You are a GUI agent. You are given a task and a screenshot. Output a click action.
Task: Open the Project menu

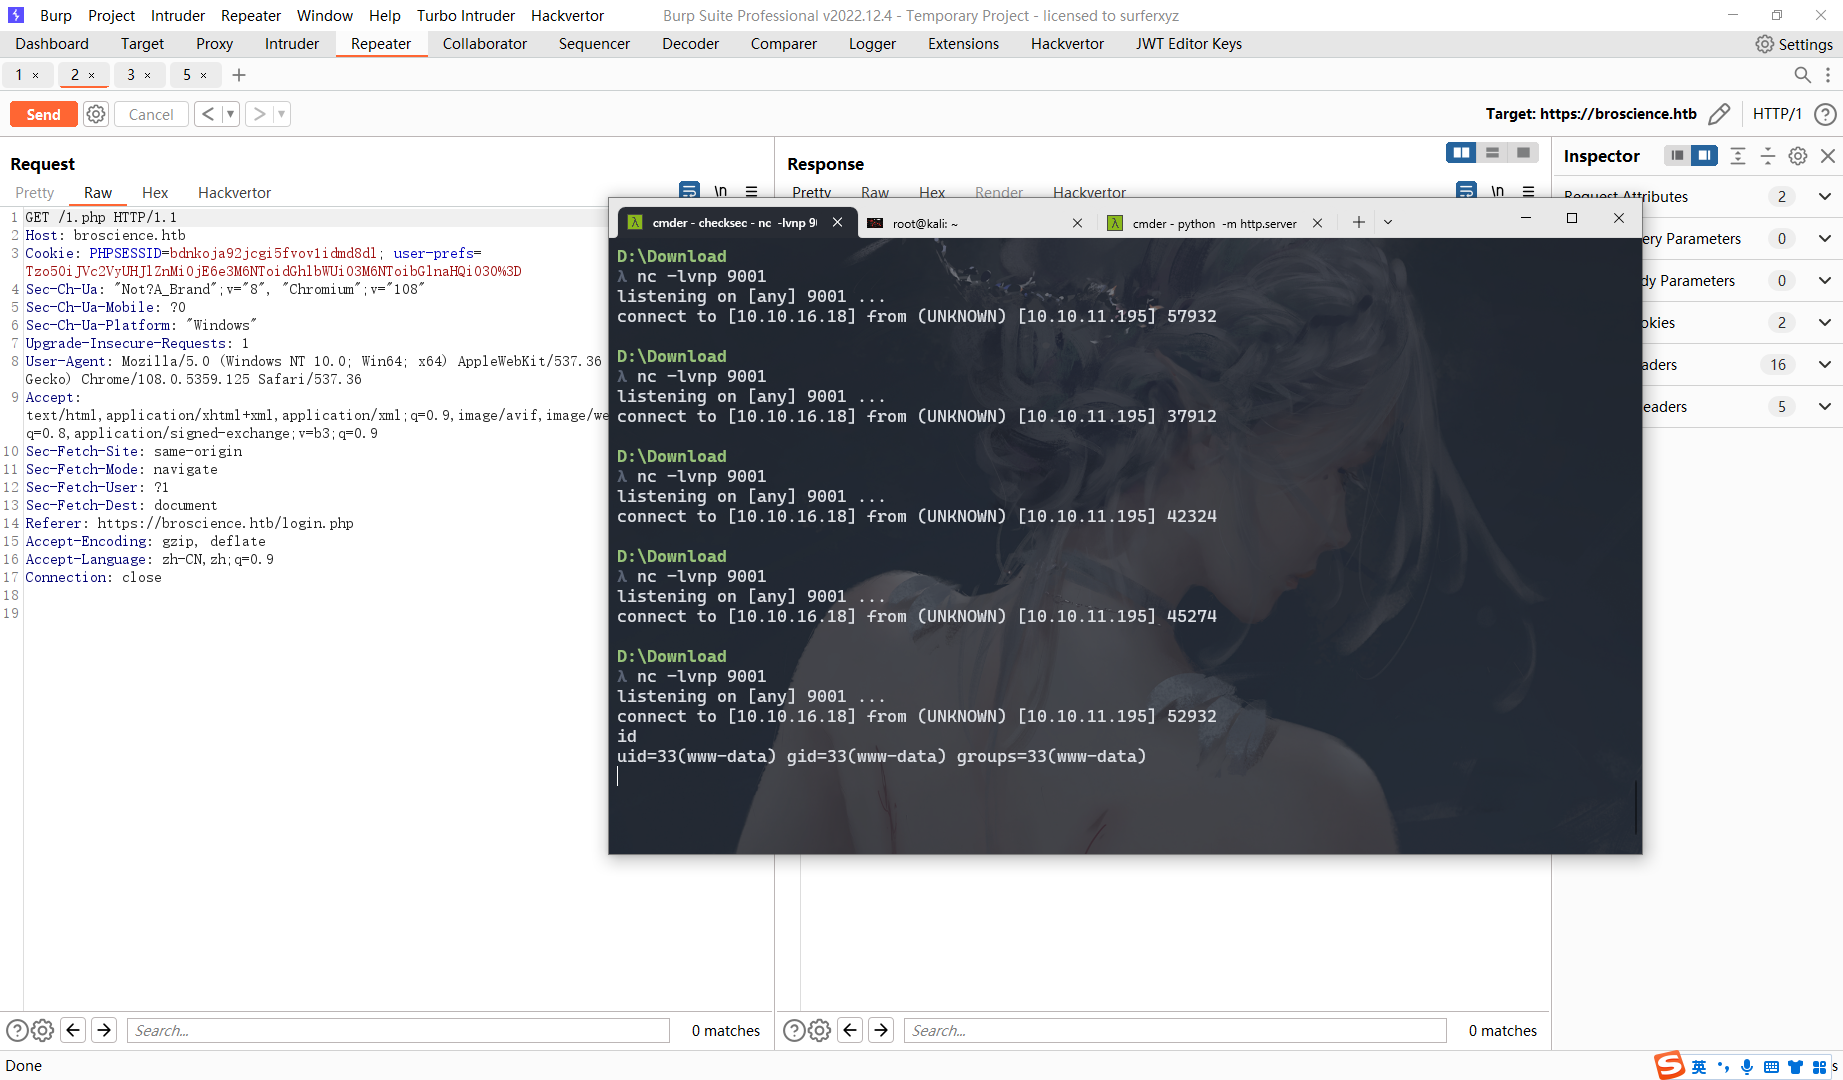[x=111, y=15]
